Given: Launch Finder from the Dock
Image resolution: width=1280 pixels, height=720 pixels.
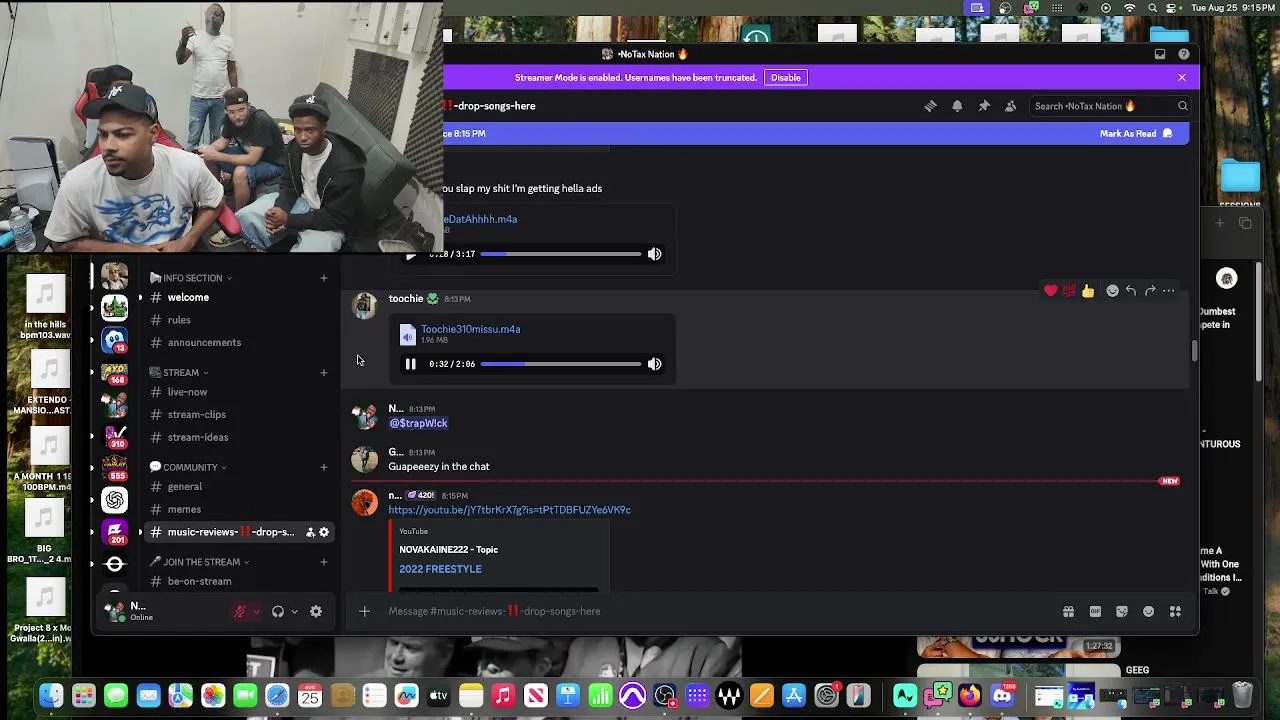Looking at the screenshot, I should [51, 696].
